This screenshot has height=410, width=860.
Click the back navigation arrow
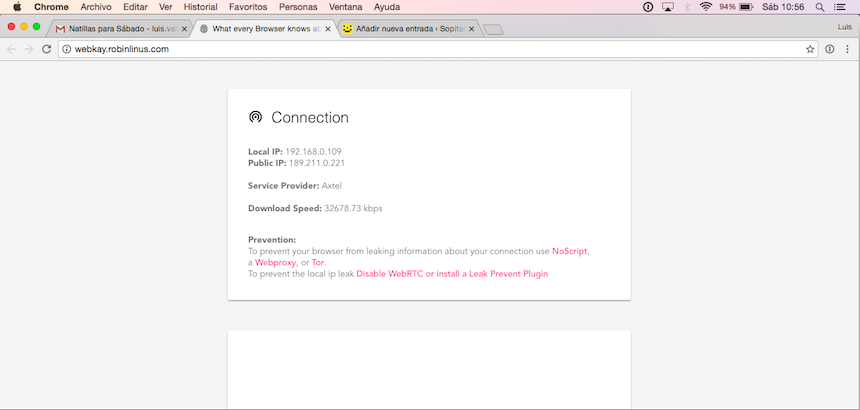click(11, 48)
